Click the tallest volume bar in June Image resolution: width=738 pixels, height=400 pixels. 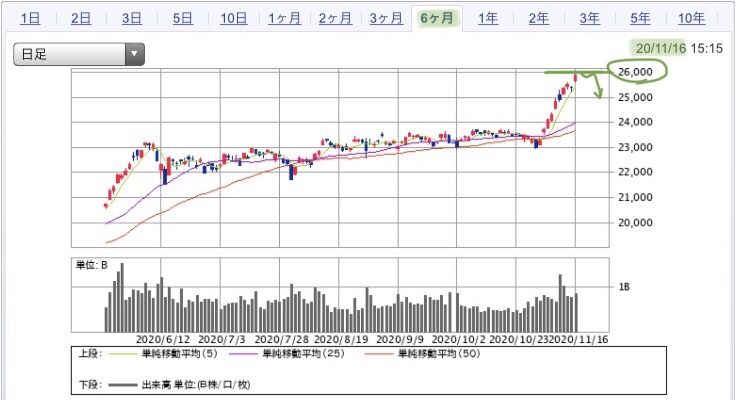pyautogui.click(x=122, y=297)
